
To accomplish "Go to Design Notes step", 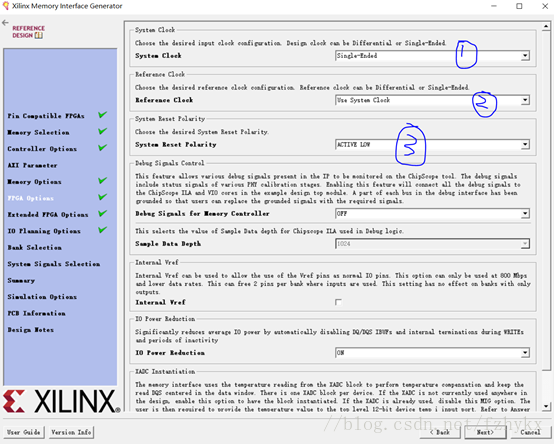I will (x=30, y=330).
